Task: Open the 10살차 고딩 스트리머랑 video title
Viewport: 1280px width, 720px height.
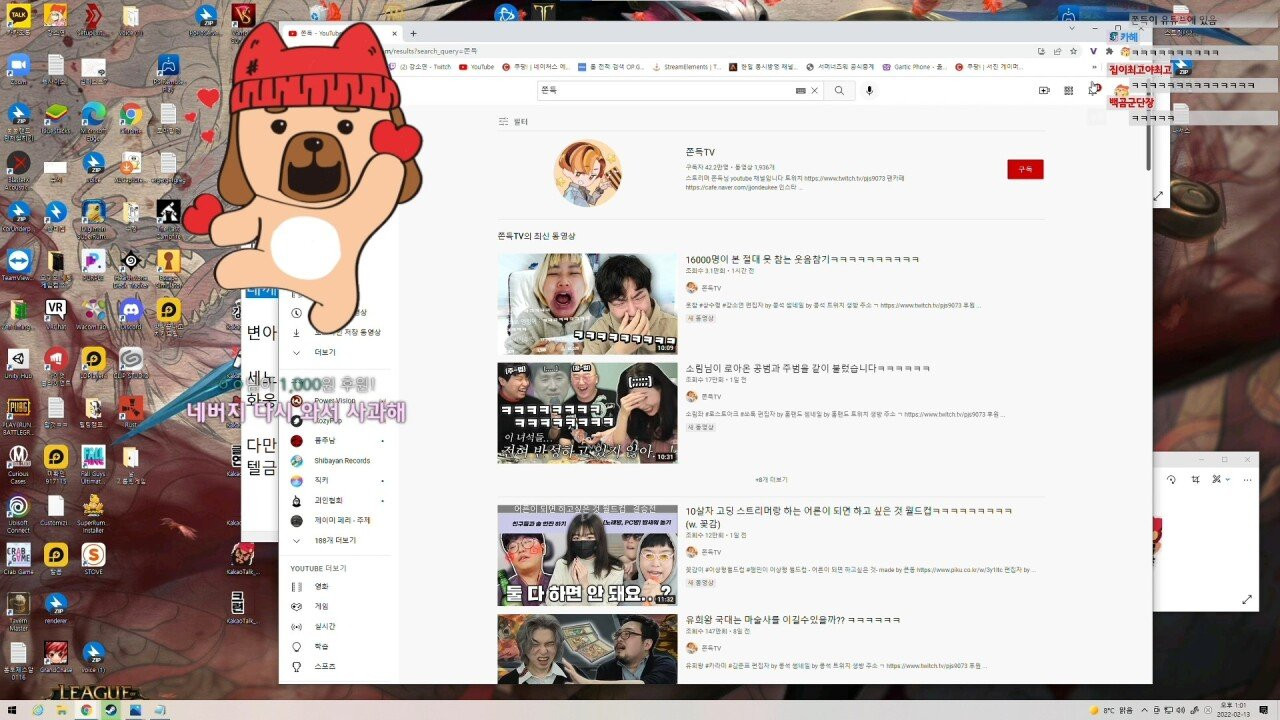Action: click(x=849, y=517)
